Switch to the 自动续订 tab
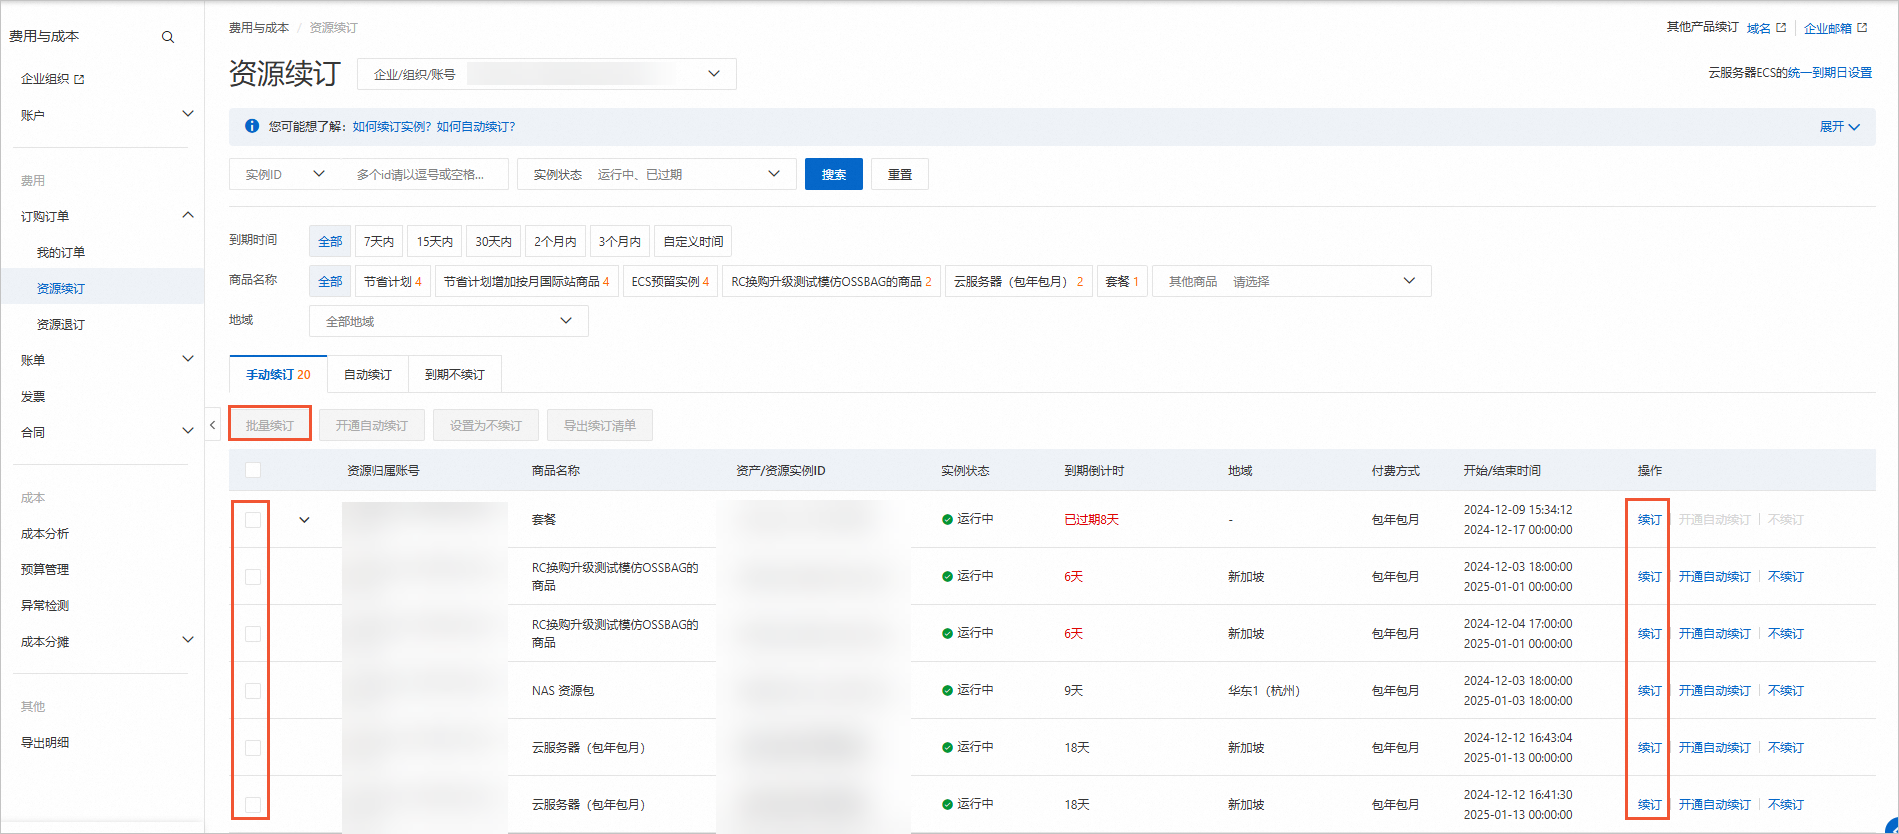 [367, 375]
